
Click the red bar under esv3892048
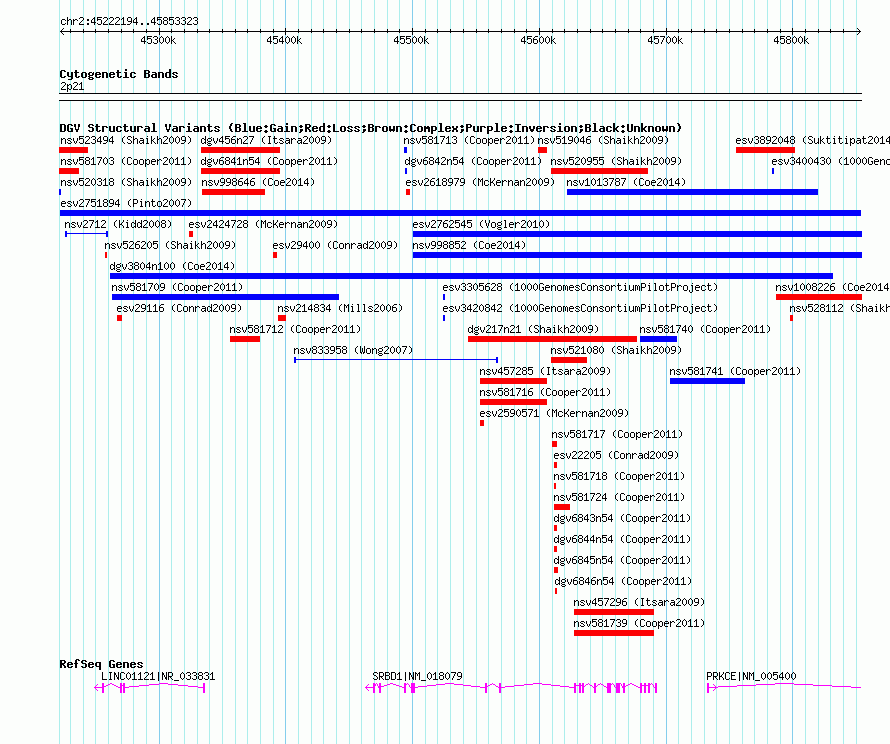coord(765,150)
